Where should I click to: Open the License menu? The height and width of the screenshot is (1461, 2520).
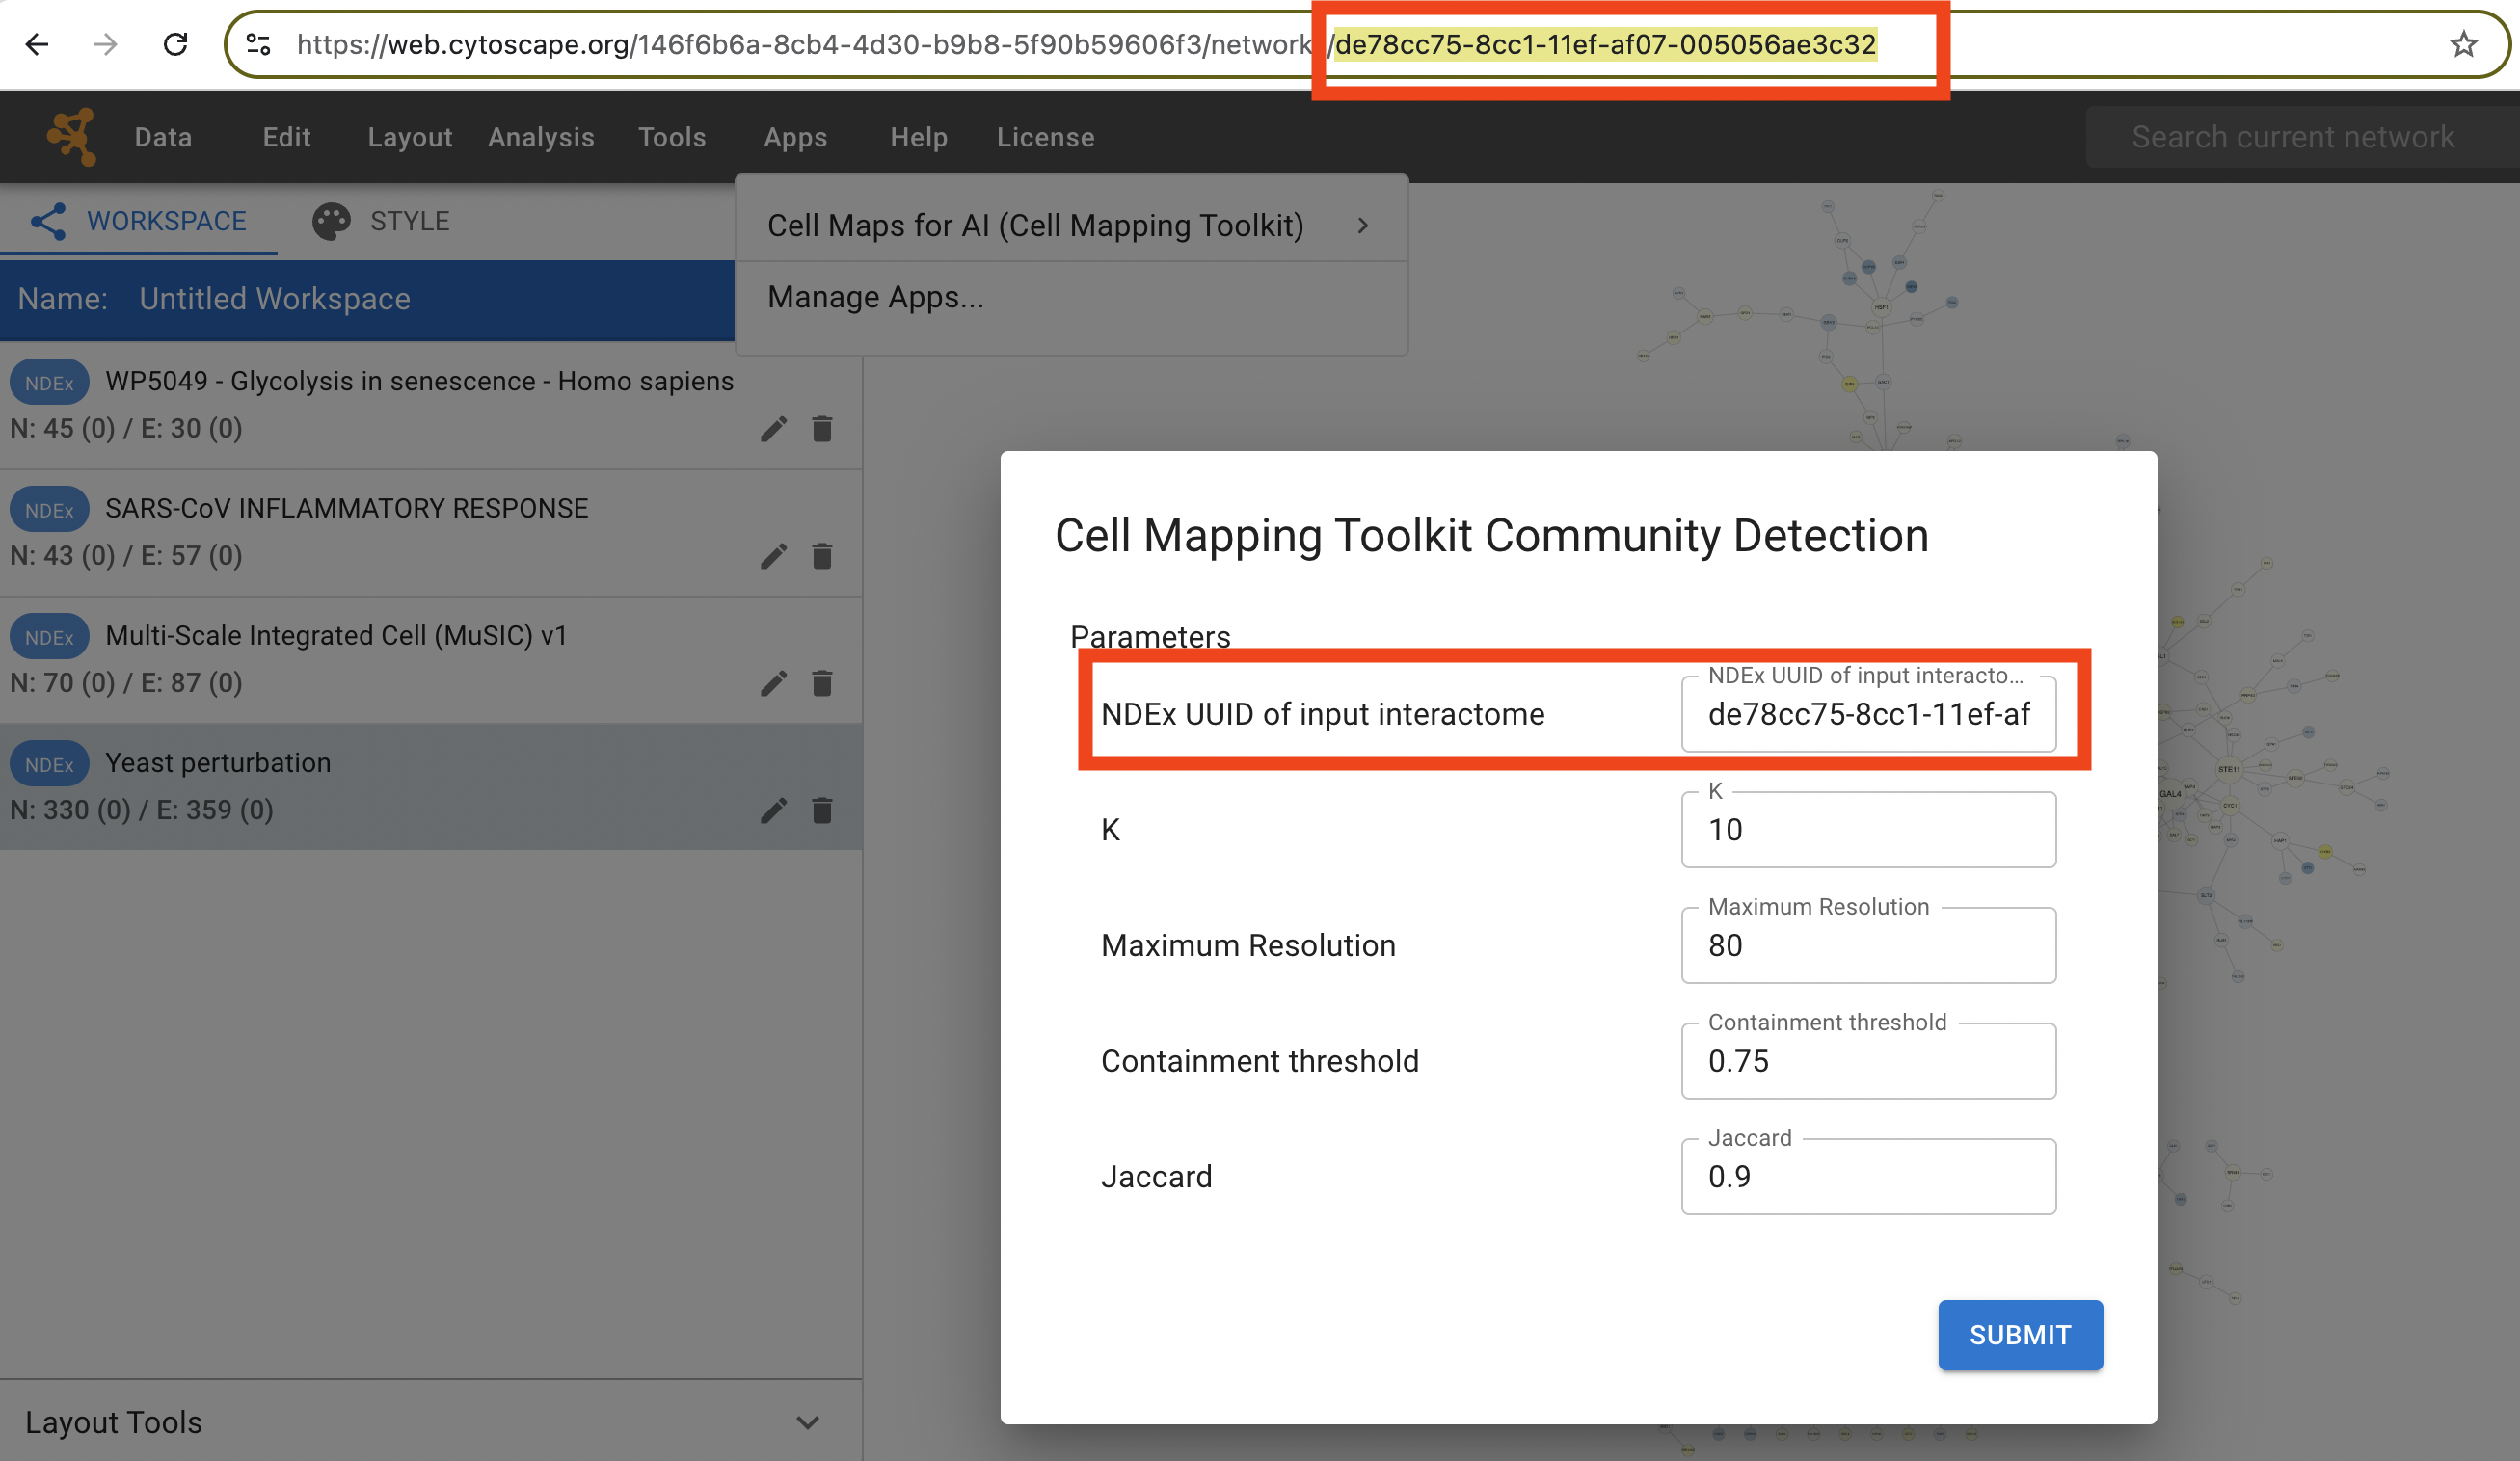[1045, 137]
